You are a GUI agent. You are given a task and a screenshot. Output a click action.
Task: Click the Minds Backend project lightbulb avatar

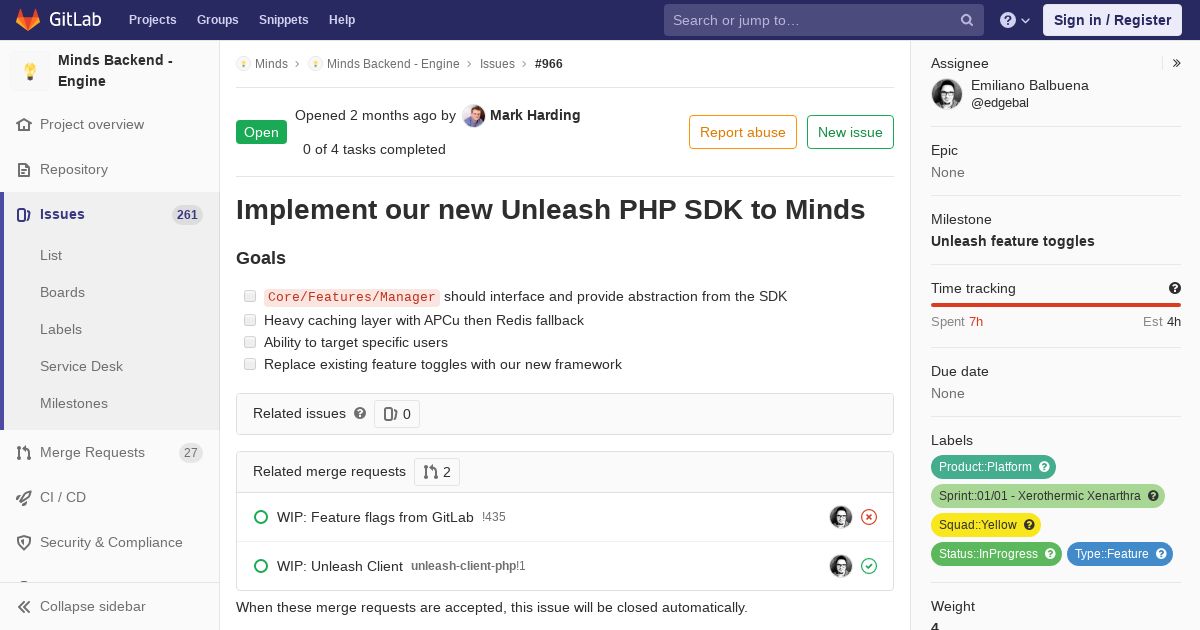point(30,71)
